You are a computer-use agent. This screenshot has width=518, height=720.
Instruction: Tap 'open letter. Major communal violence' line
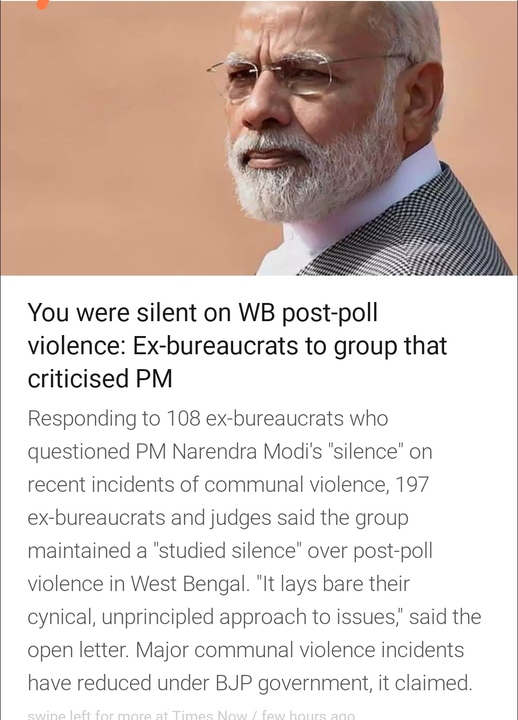(x=246, y=650)
